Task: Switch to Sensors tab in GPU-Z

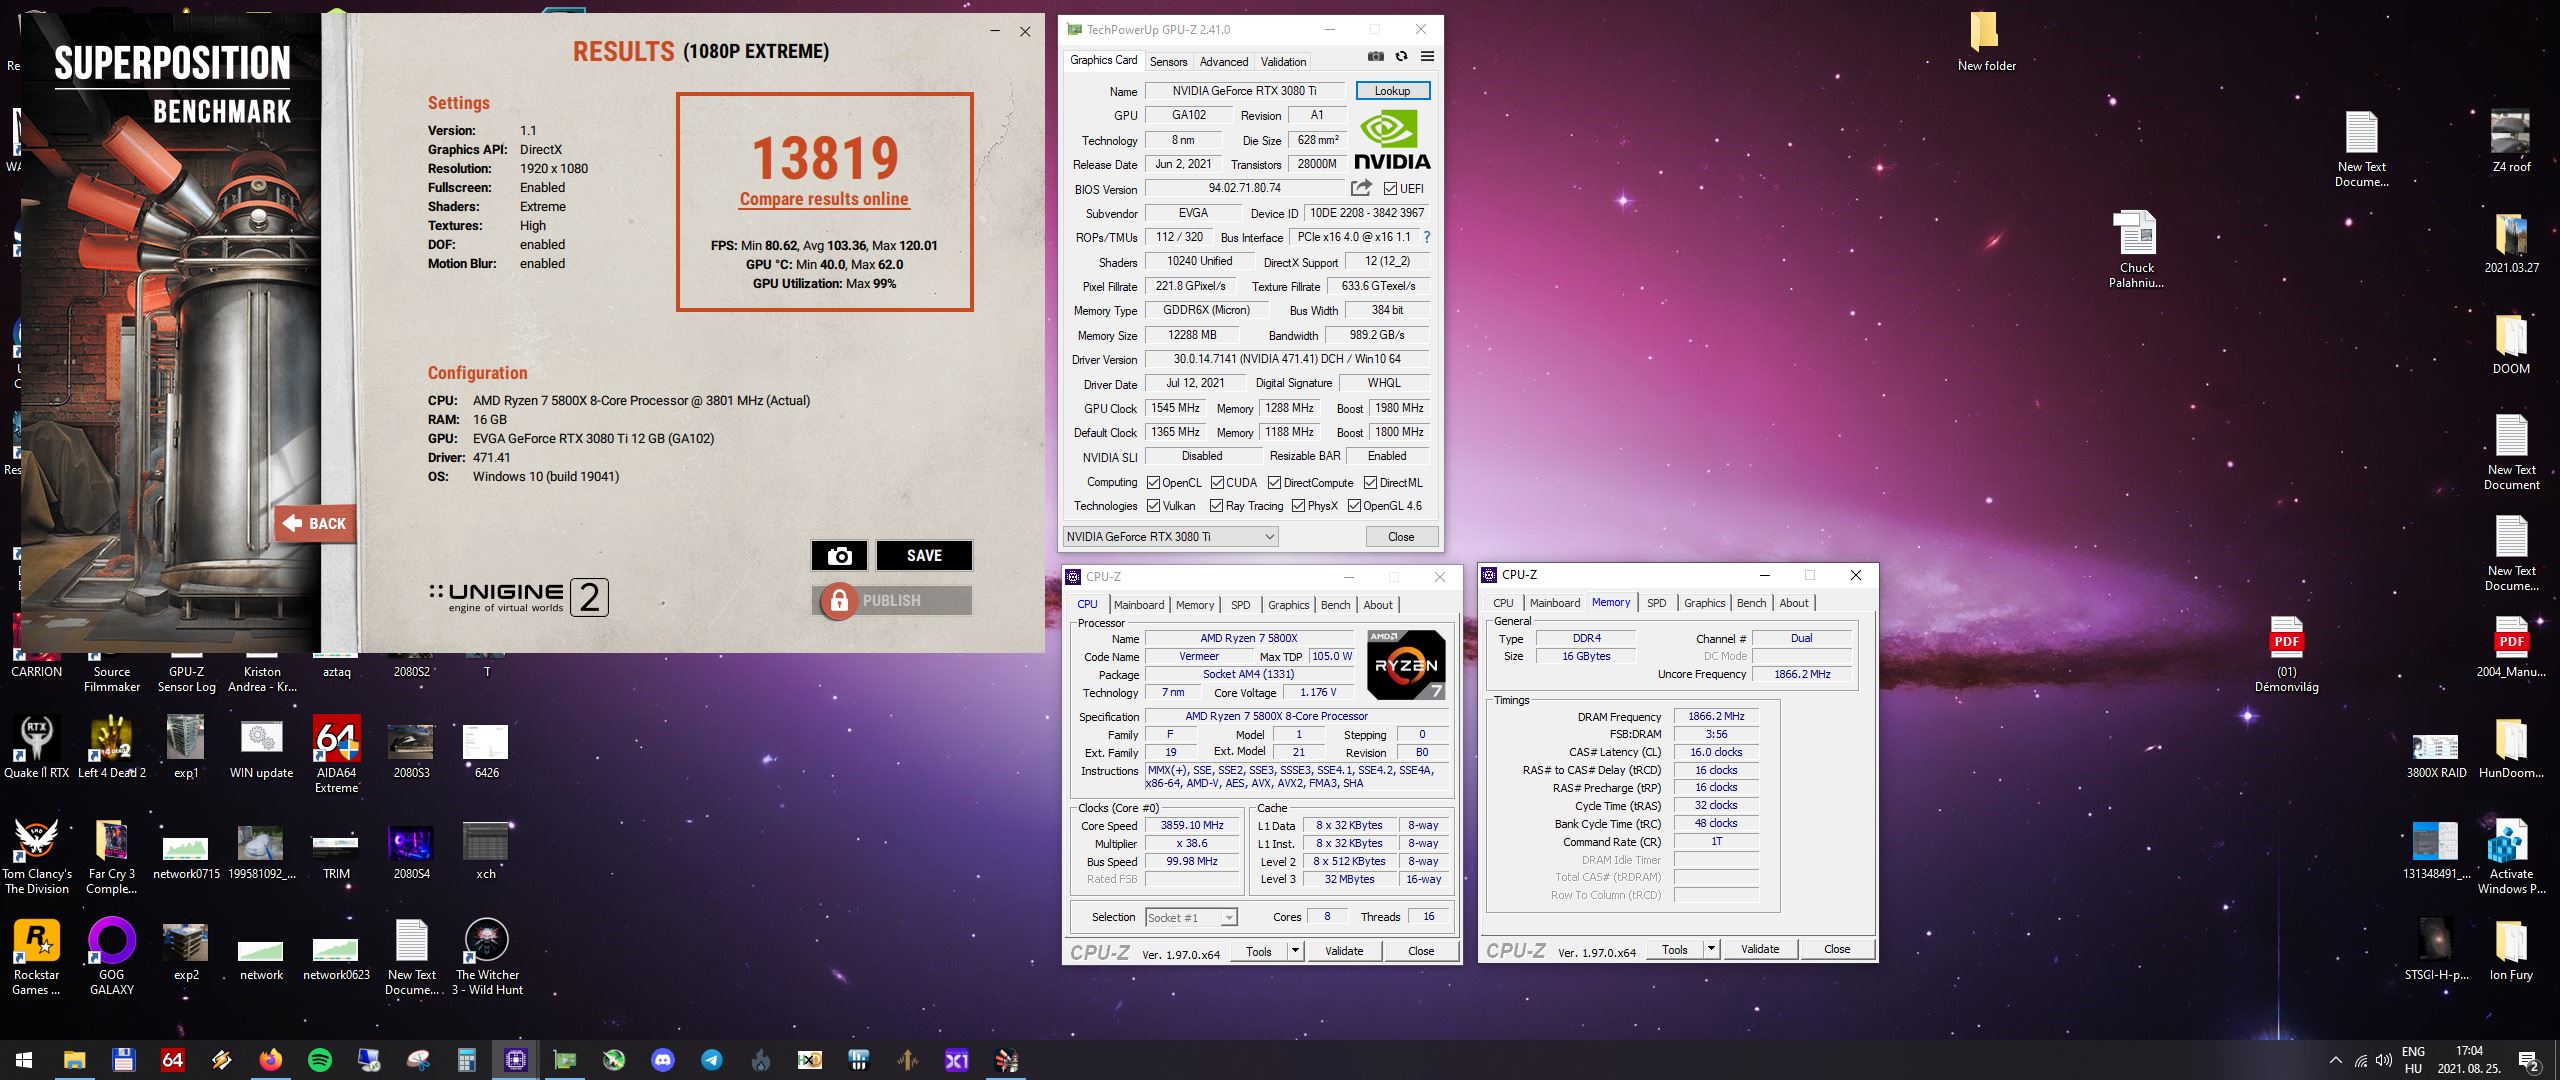Action: (x=1168, y=62)
